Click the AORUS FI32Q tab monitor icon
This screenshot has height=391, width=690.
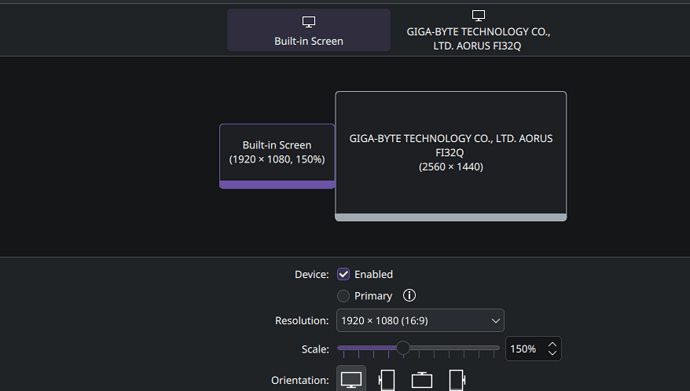[478, 15]
